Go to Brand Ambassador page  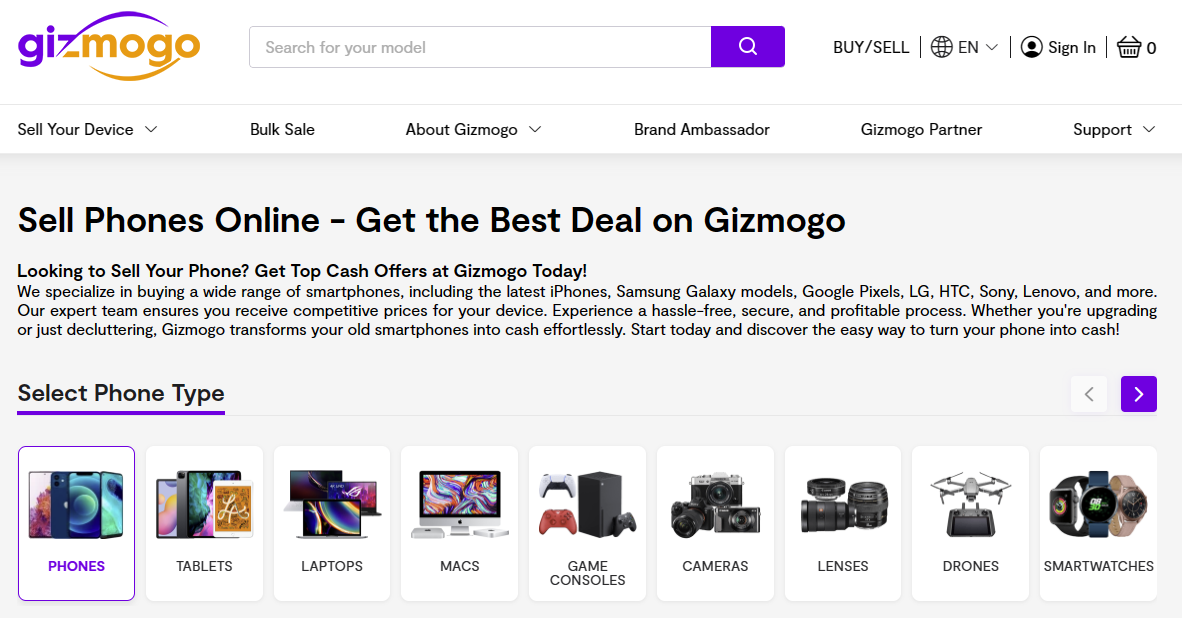(x=702, y=129)
